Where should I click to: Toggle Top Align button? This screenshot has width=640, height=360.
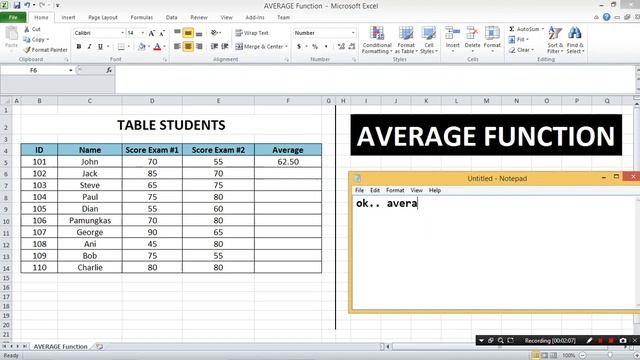pyautogui.click(x=178, y=32)
